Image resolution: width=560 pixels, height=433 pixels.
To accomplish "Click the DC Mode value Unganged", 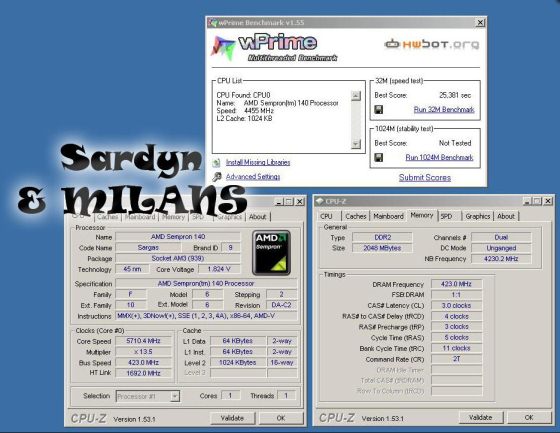I will [x=501, y=248].
